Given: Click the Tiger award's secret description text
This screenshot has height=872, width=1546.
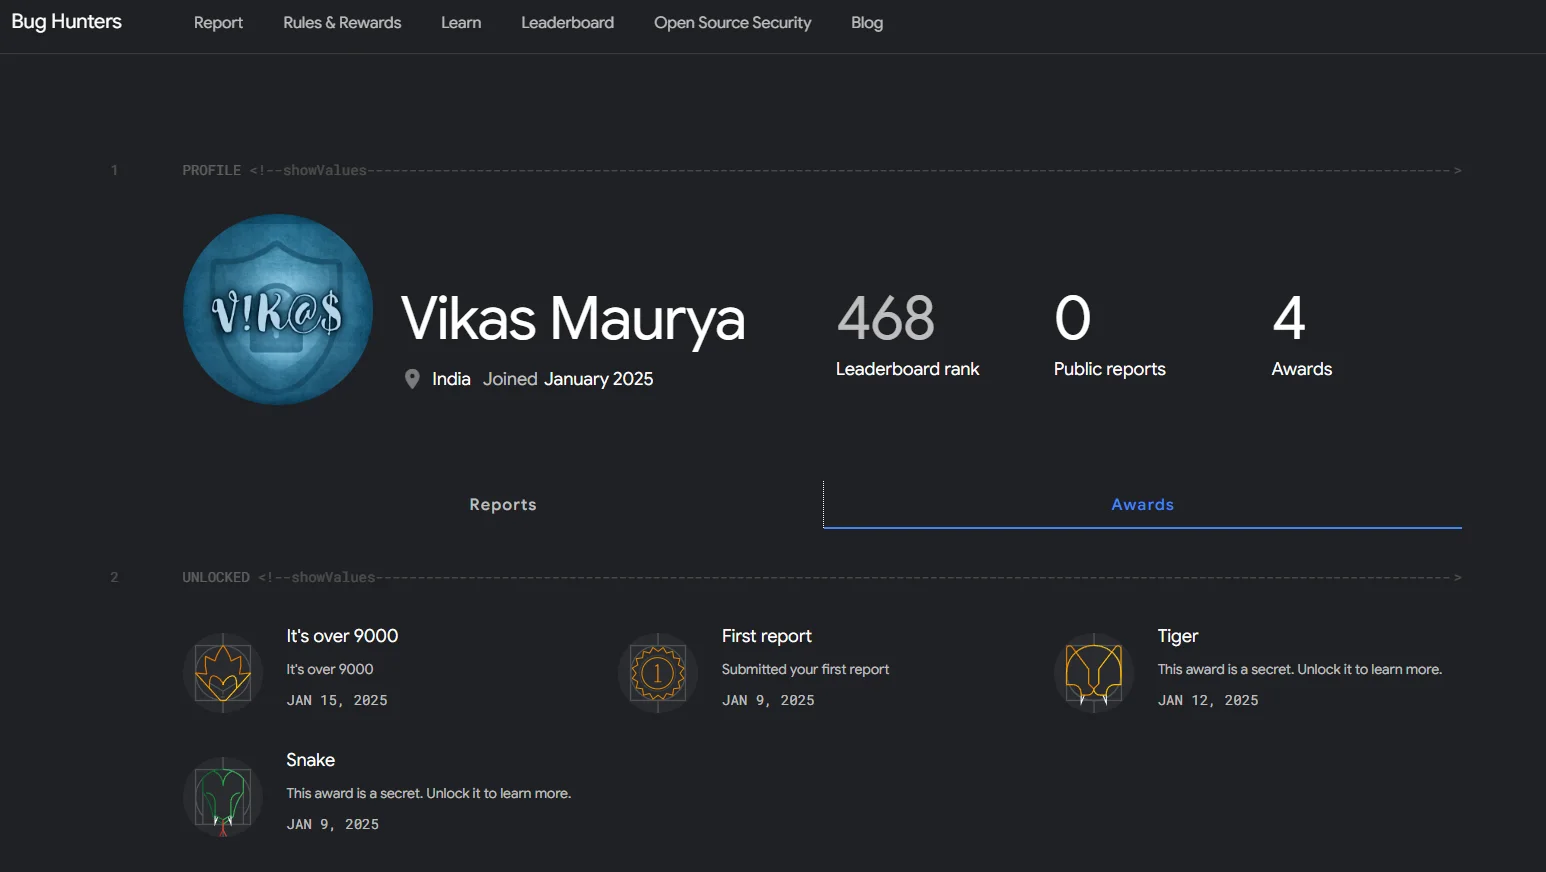Looking at the screenshot, I should [1300, 669].
